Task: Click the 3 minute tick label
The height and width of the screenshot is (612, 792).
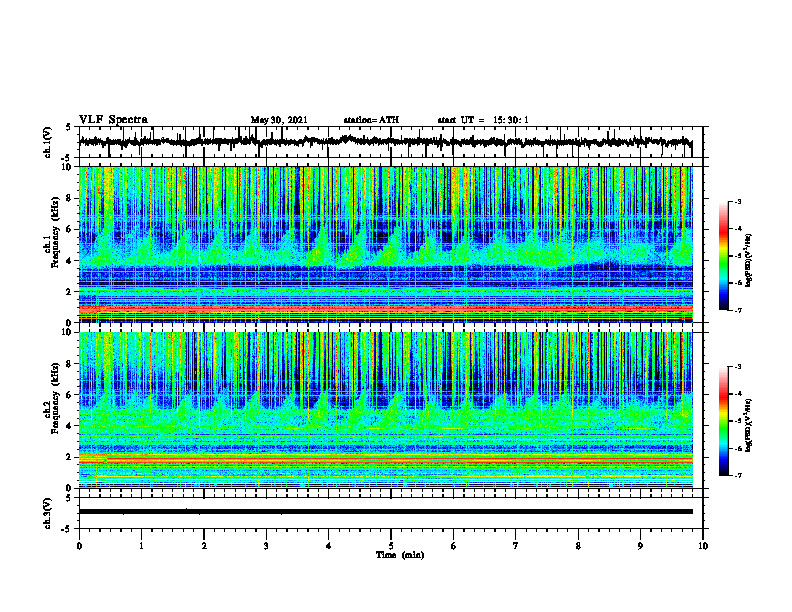Action: click(x=266, y=546)
